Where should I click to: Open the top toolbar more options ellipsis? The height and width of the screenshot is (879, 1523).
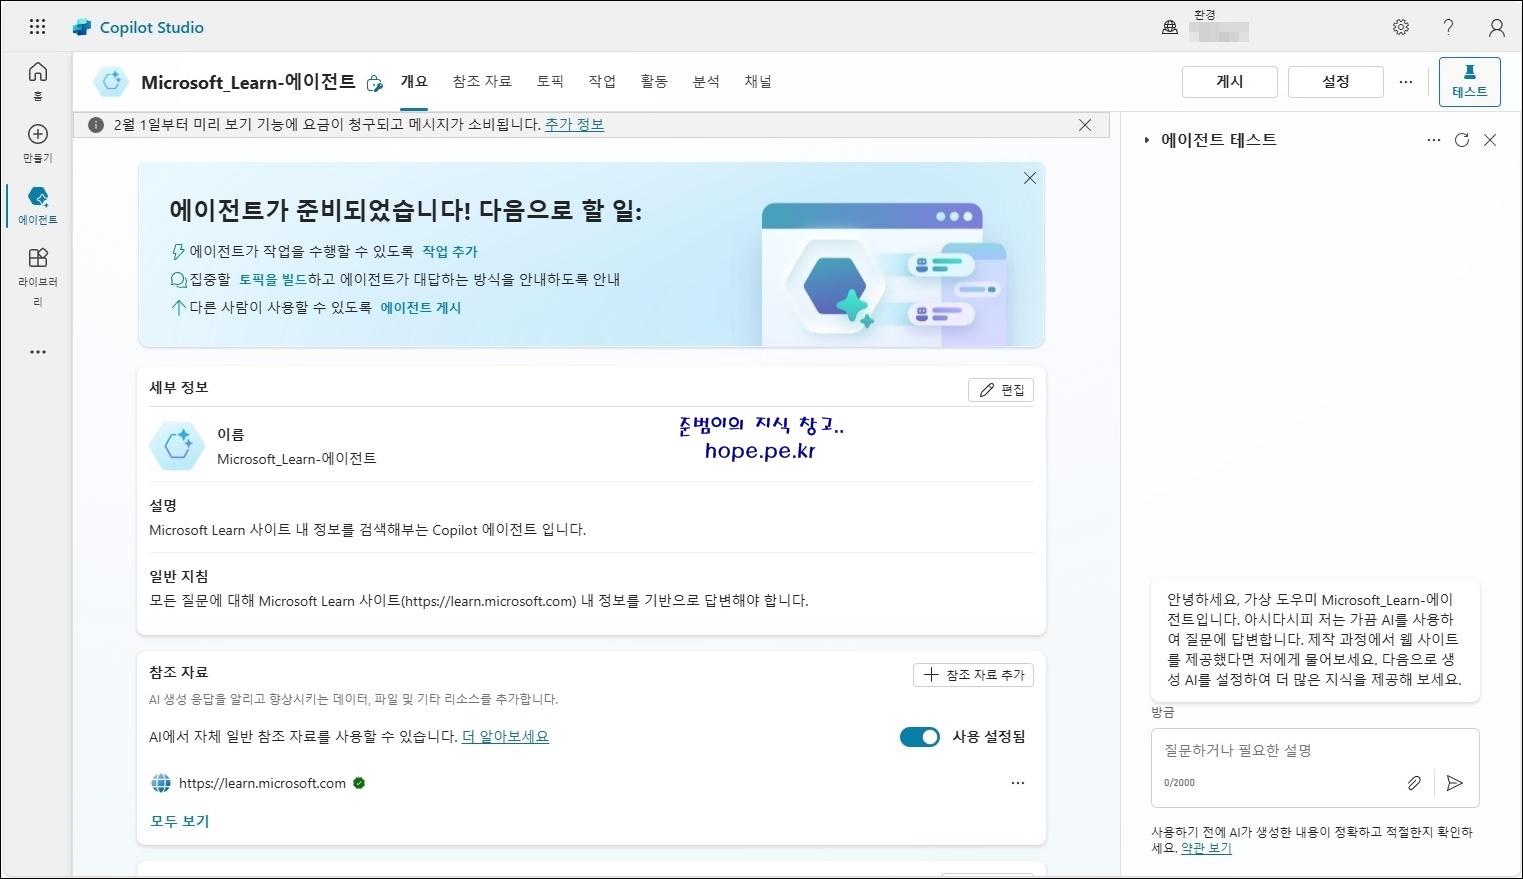tap(1406, 82)
